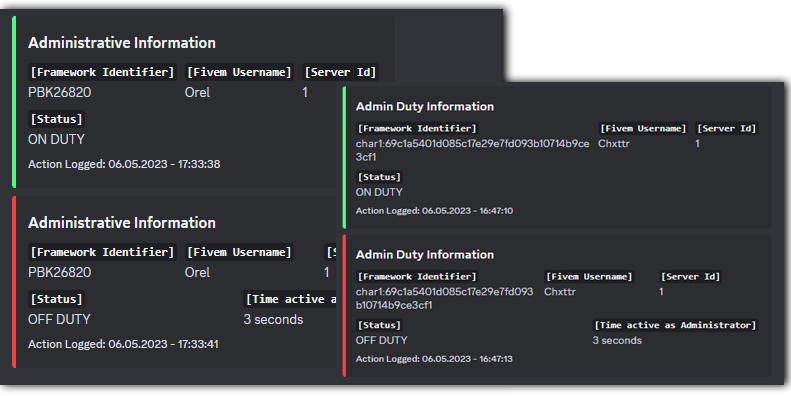Click [Framework Identifier] label in 16:47:13 embed

coord(417,277)
